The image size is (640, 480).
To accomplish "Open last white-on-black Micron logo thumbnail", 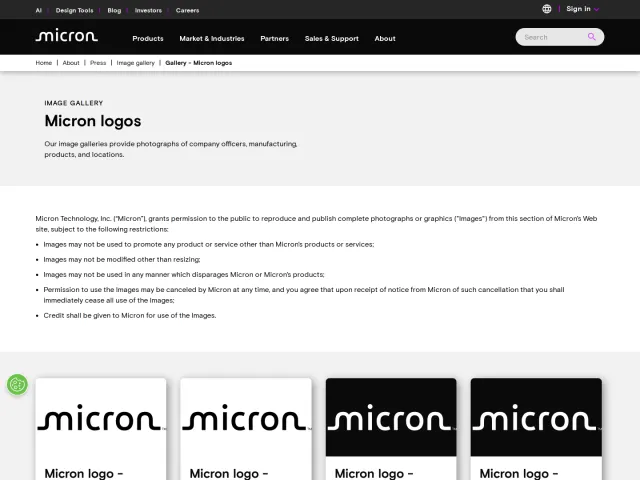I will tap(536, 417).
